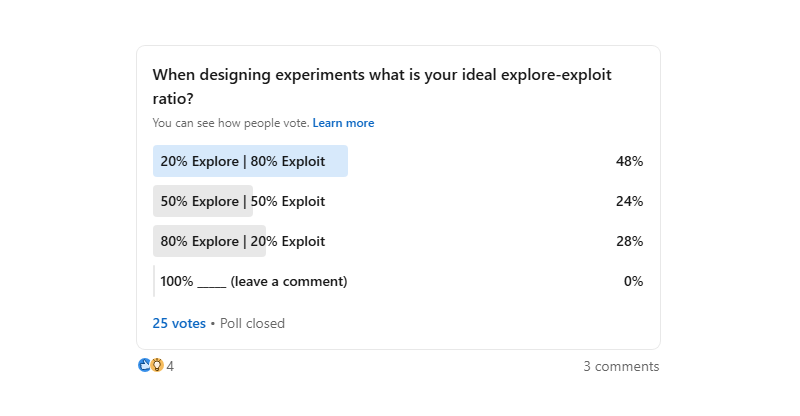The width and height of the screenshot is (800, 416).
Task: Click the word Exploit in the 20% Exploit option
Action: tap(303, 241)
